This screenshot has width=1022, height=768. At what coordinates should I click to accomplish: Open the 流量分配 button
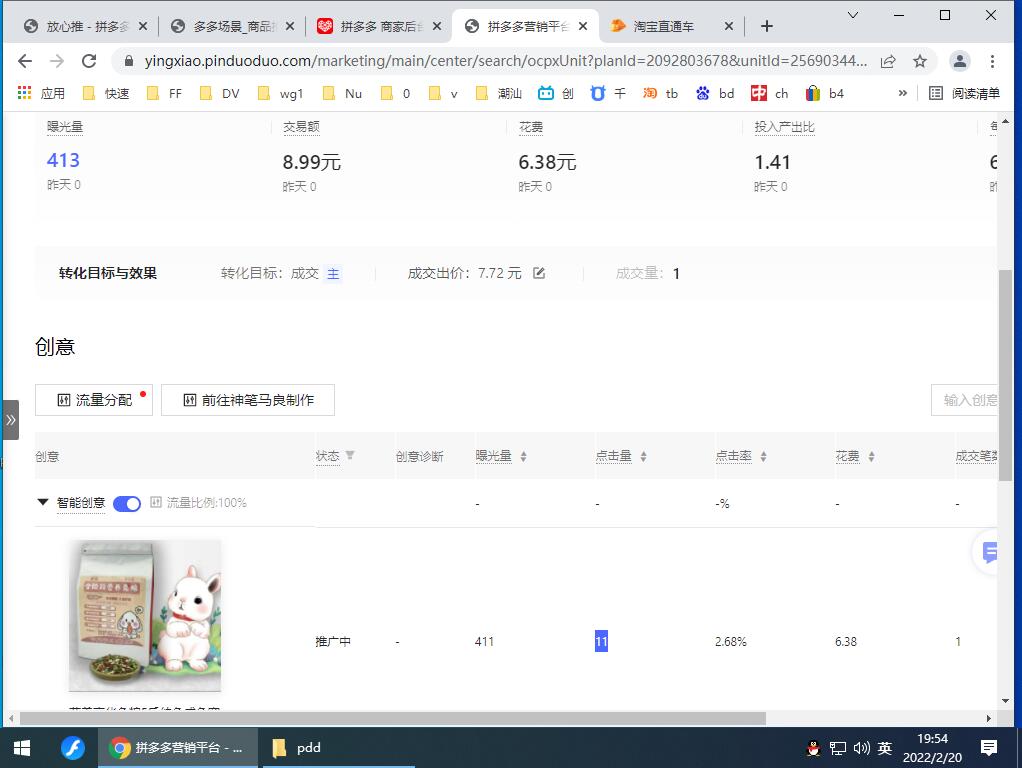[x=94, y=400]
